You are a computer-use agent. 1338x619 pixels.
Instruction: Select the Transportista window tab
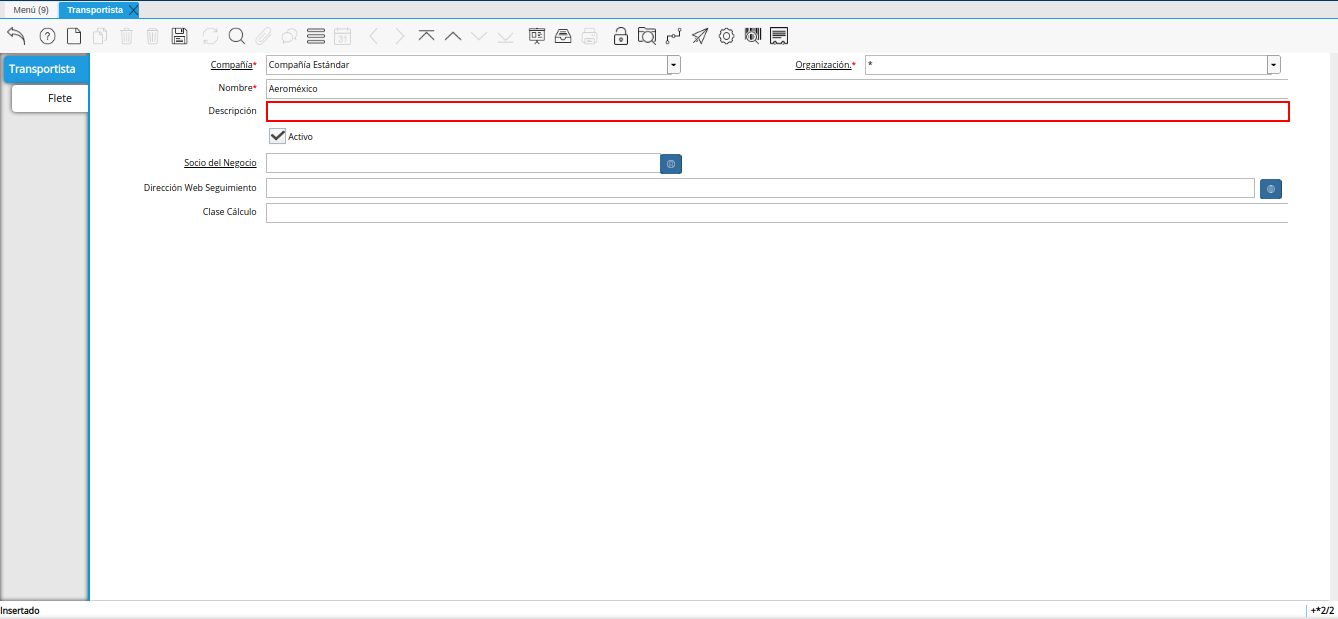tap(95, 10)
